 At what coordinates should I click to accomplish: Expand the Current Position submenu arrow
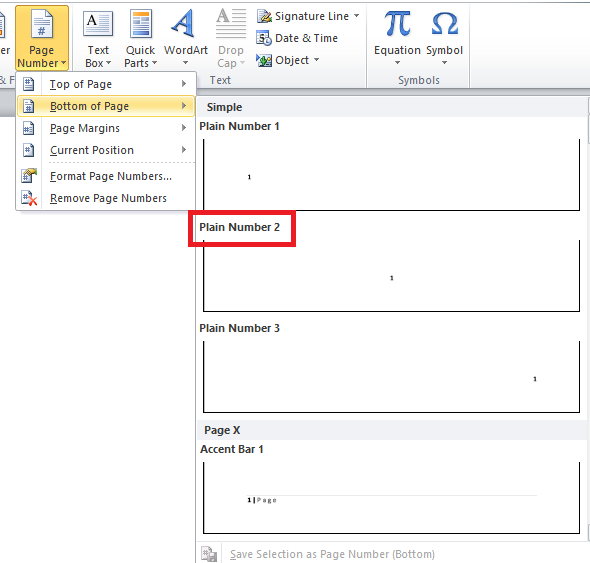(x=184, y=150)
